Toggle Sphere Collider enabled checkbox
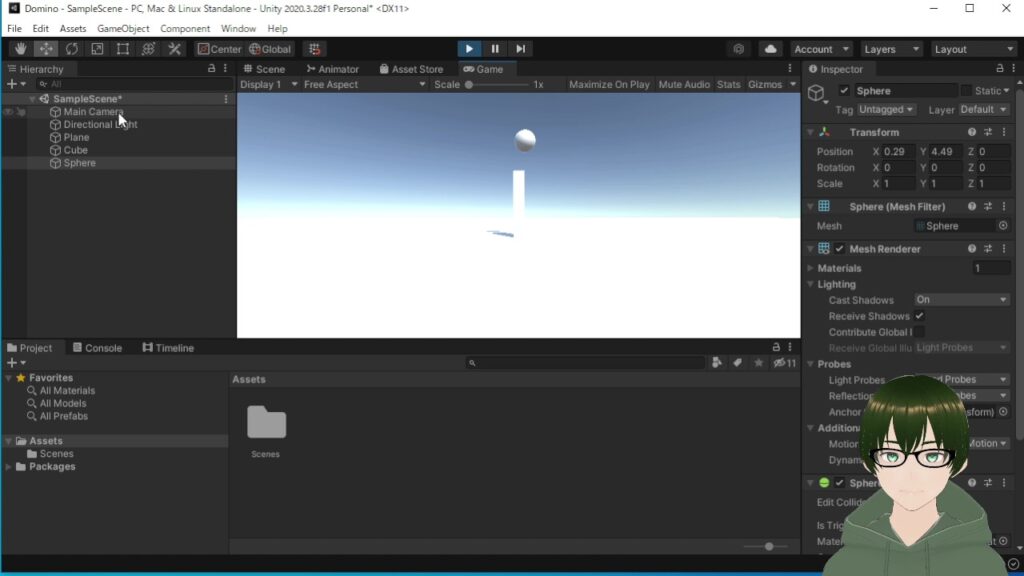1024x576 pixels. tap(839, 483)
